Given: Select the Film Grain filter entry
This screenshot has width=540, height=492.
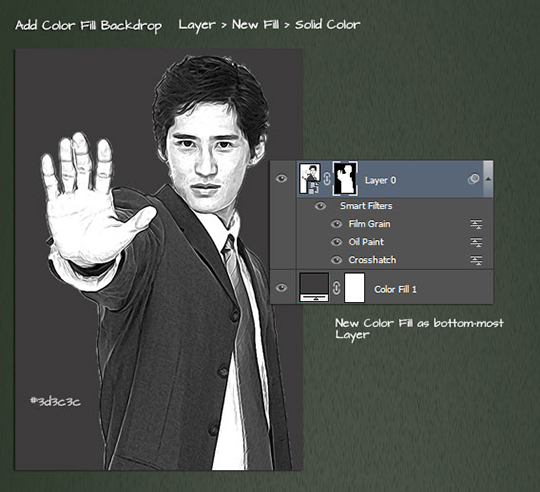Looking at the screenshot, I should tap(369, 224).
